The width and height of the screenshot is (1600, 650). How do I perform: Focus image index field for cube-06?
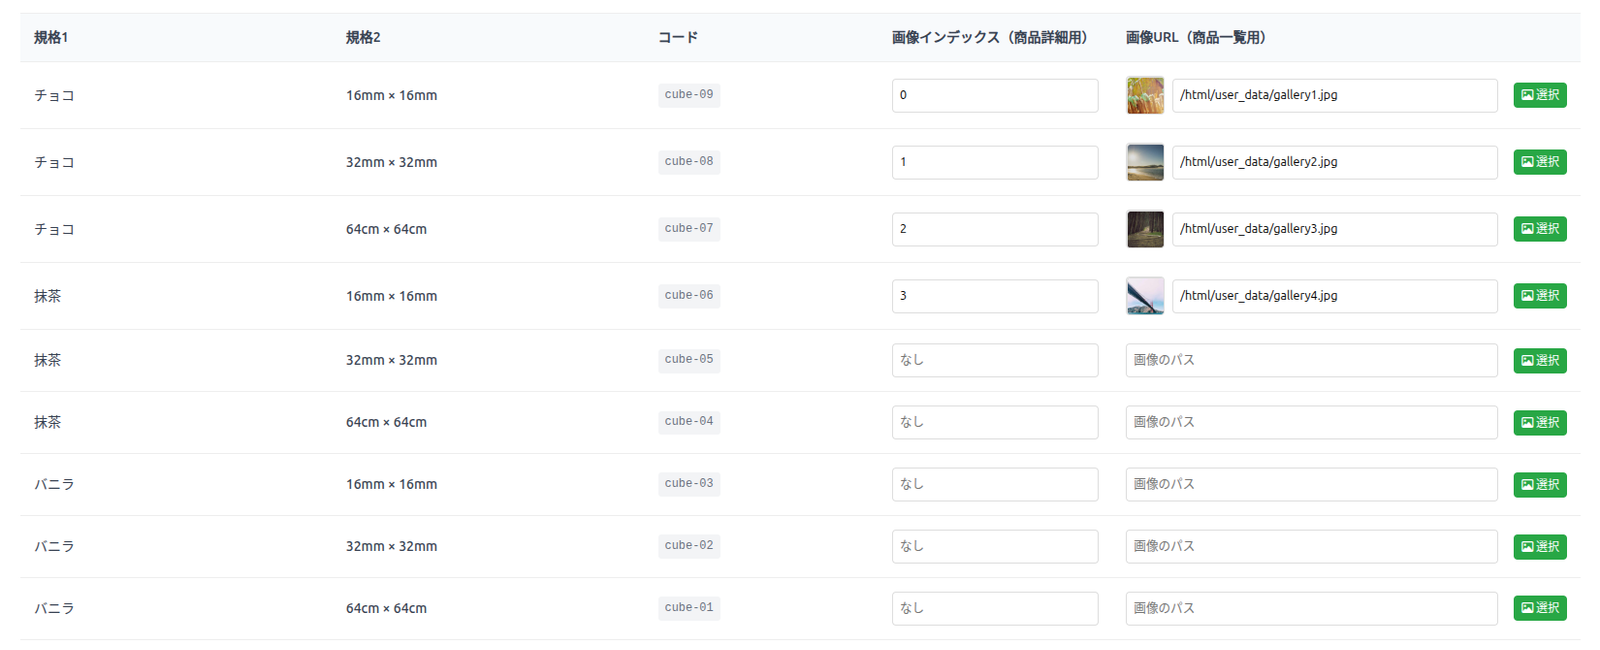pyautogui.click(x=995, y=296)
